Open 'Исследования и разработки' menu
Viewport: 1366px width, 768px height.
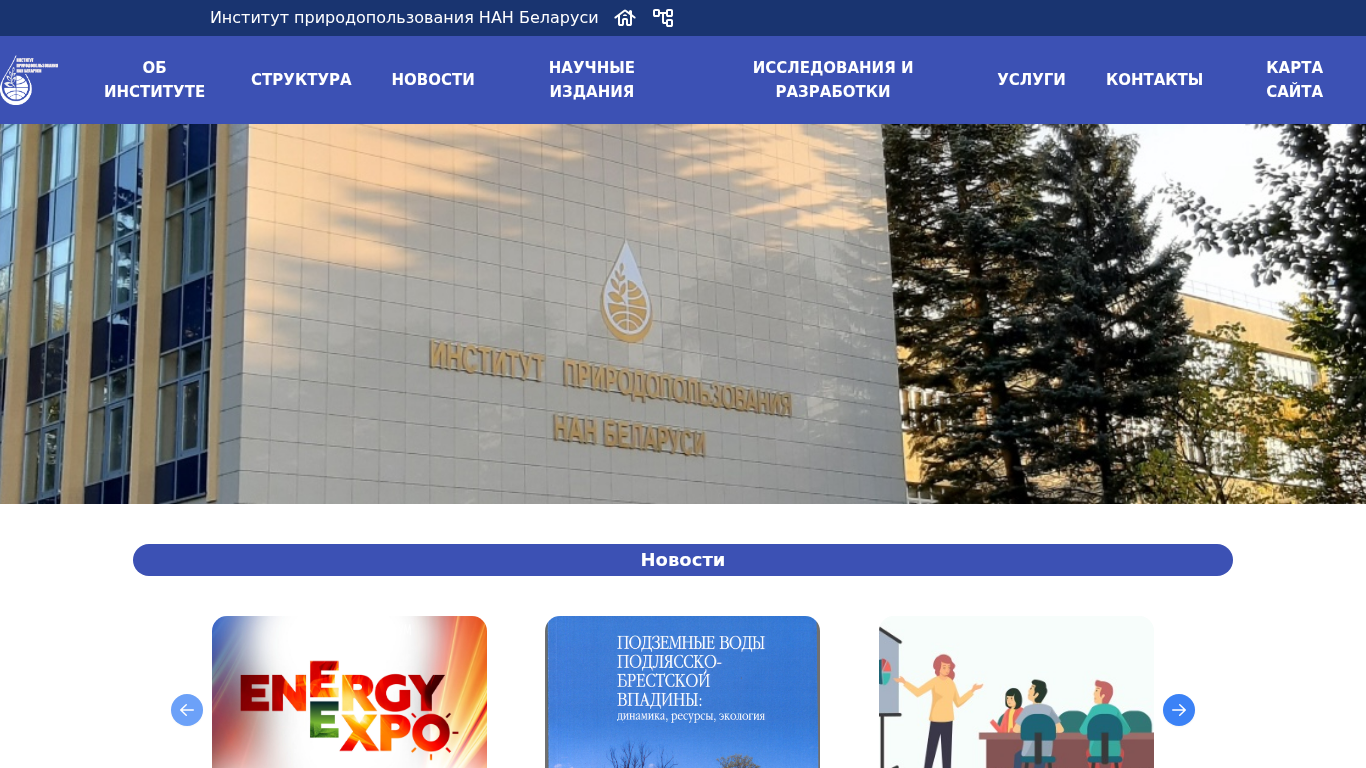(833, 80)
